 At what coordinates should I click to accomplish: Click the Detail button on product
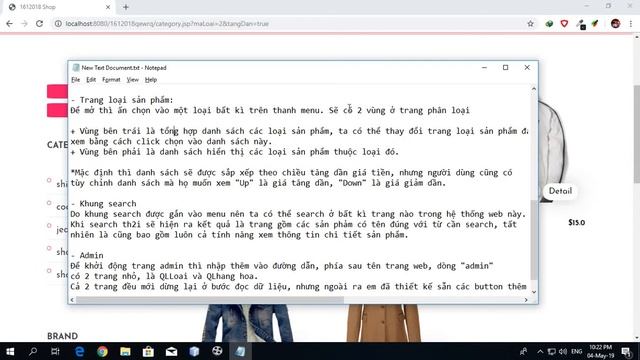[560, 191]
